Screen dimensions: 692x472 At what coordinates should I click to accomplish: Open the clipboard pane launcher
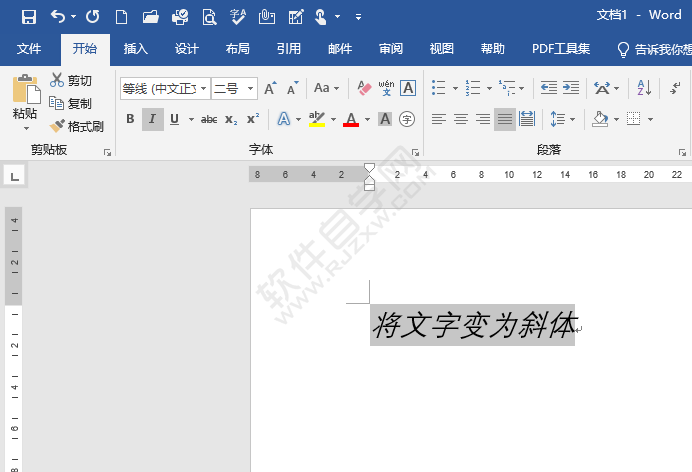click(107, 152)
